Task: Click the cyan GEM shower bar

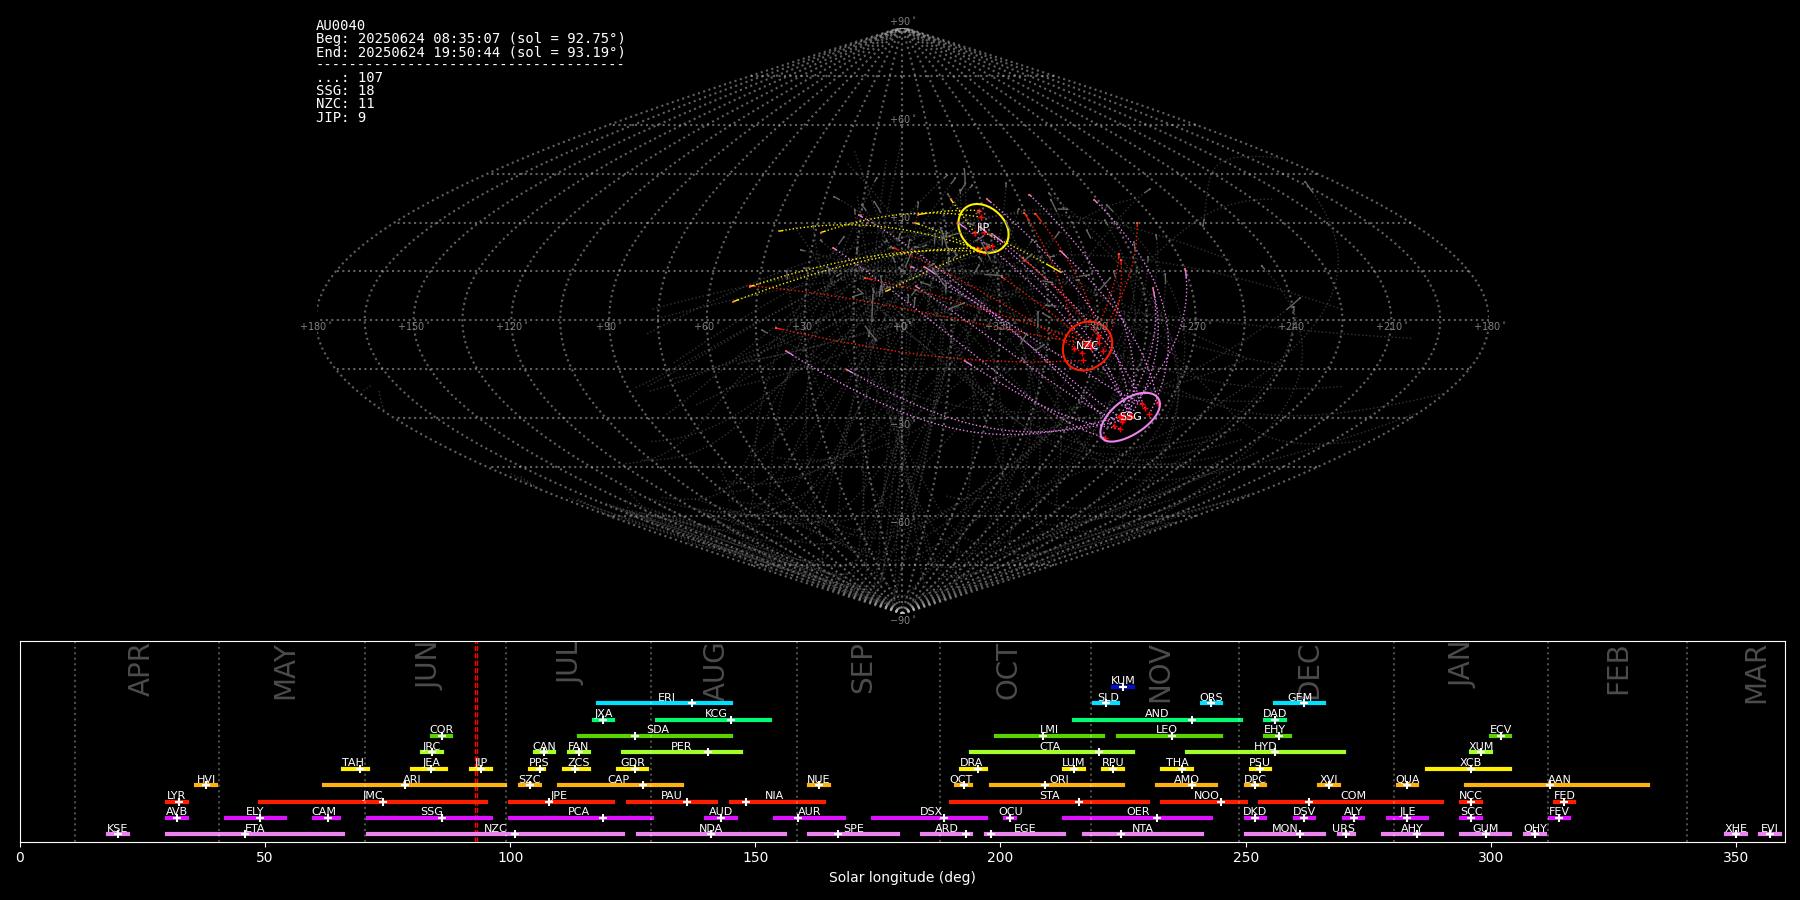Action: point(1299,703)
